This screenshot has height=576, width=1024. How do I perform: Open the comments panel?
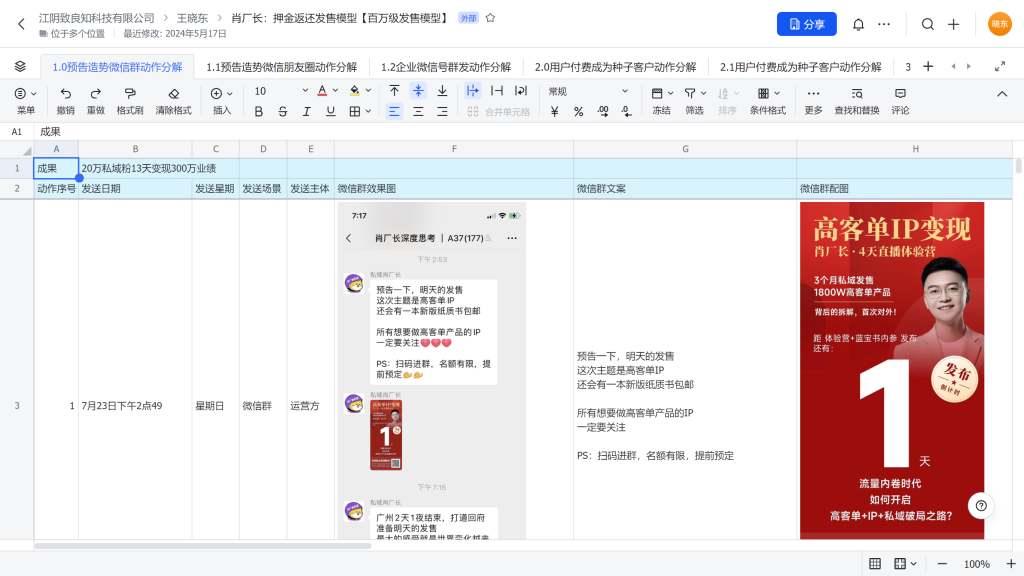click(x=900, y=101)
